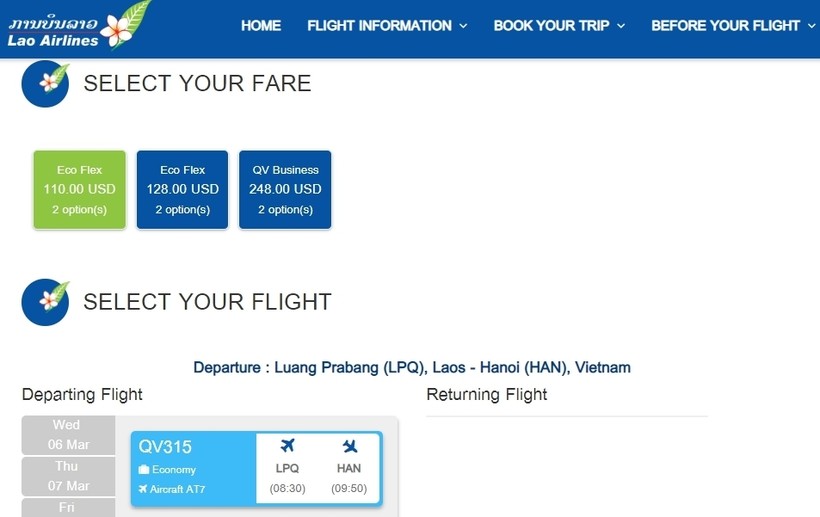Click the arrival plane icon above HAN
The height and width of the screenshot is (517, 820).
pos(349,446)
